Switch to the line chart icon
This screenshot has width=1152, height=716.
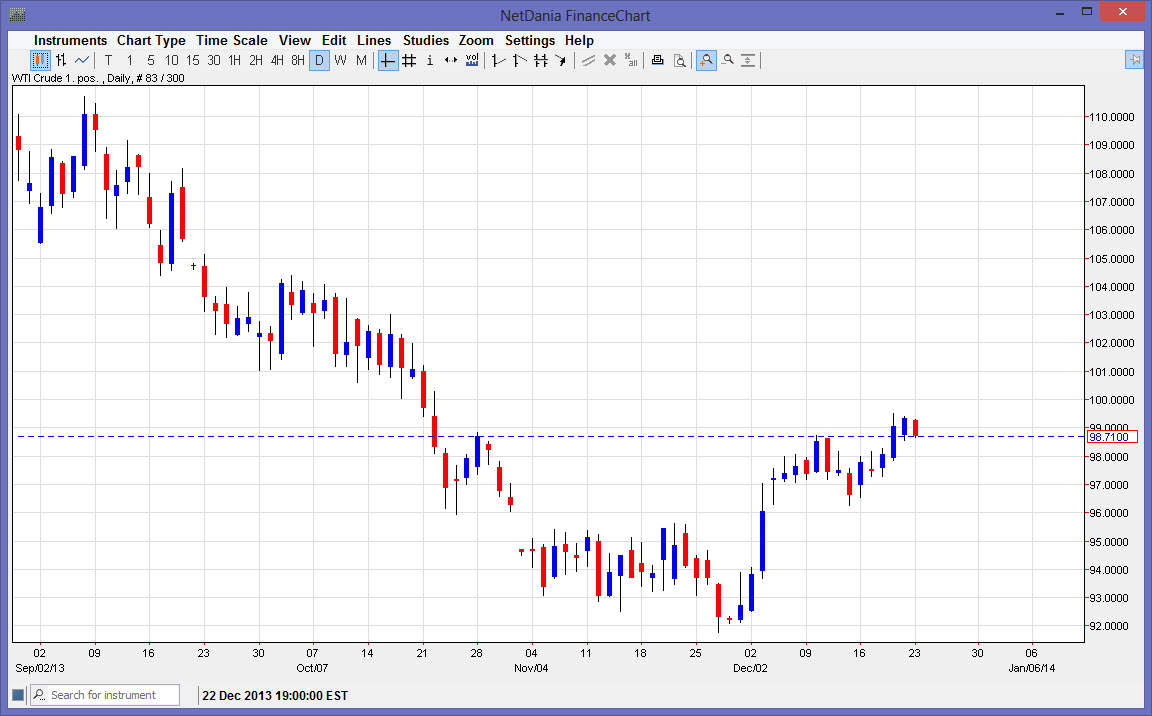click(82, 60)
